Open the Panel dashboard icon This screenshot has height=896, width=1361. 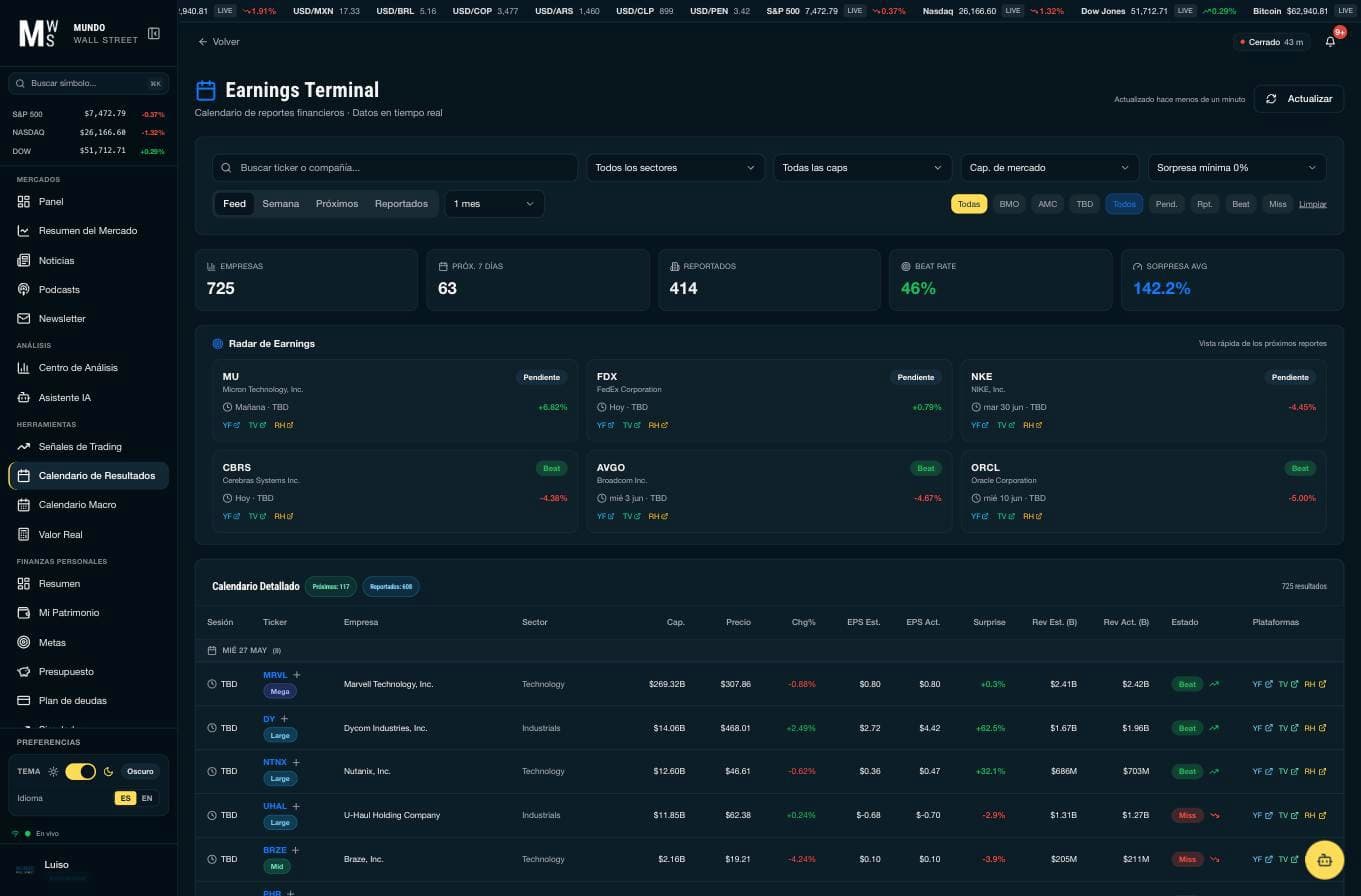(24, 202)
